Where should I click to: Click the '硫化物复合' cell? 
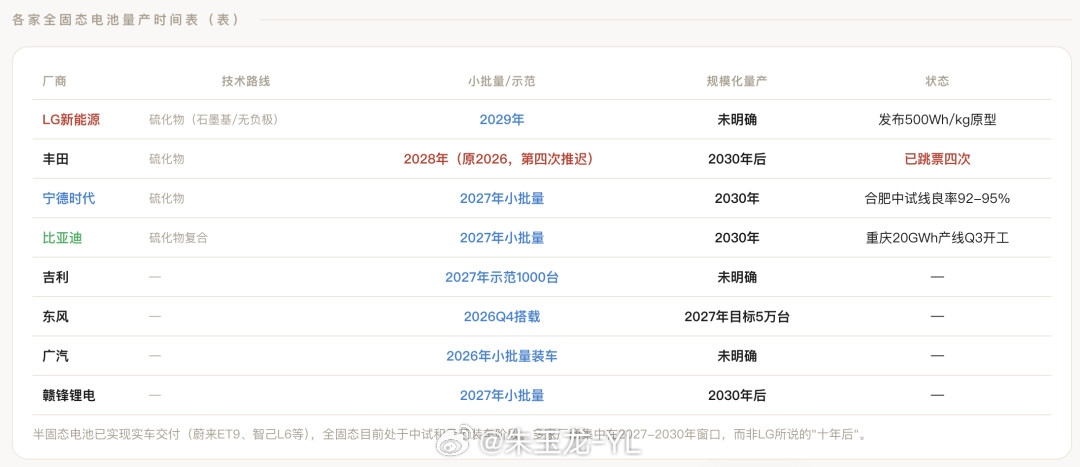pos(178,238)
